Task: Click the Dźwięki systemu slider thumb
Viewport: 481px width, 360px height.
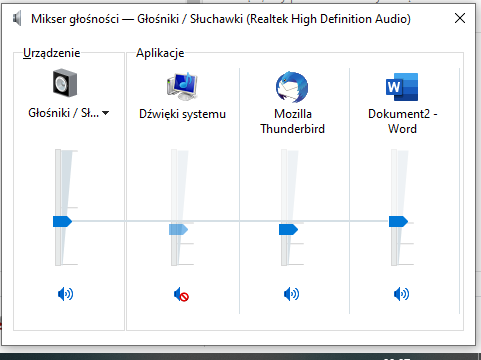Action: (x=178, y=229)
